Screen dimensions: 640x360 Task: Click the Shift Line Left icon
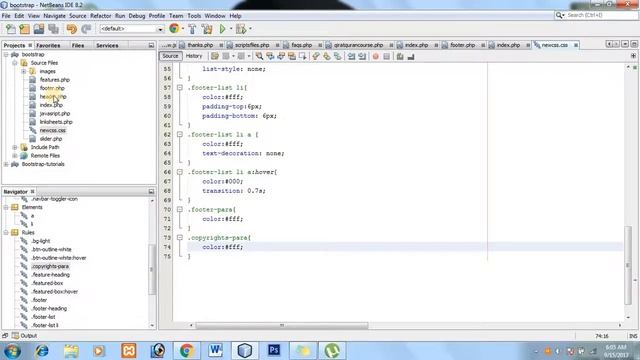tap(351, 56)
